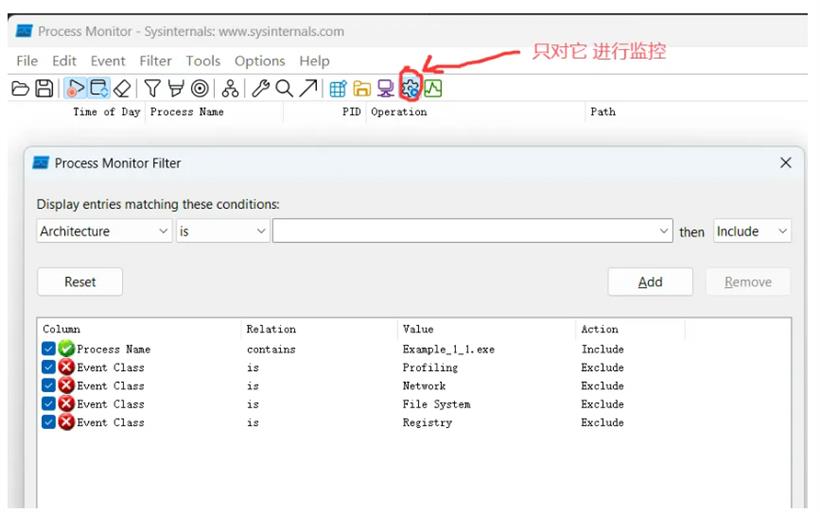Close the Process Monitor Filter dialog
820x512 pixels.
(785, 163)
